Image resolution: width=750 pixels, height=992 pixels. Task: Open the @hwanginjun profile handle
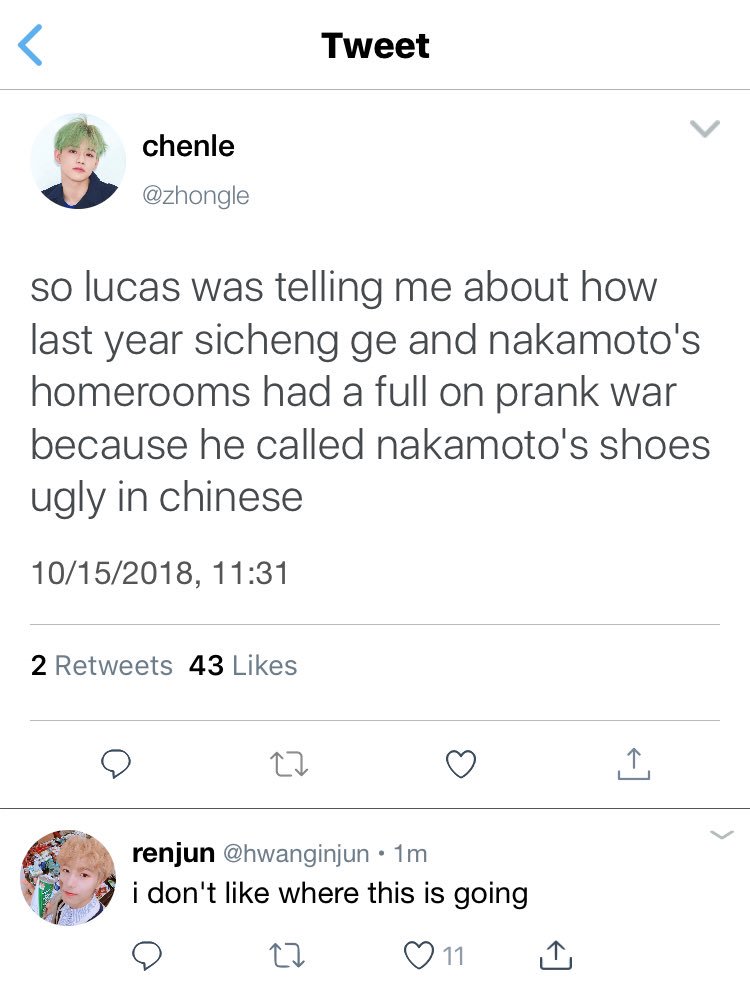(295, 853)
